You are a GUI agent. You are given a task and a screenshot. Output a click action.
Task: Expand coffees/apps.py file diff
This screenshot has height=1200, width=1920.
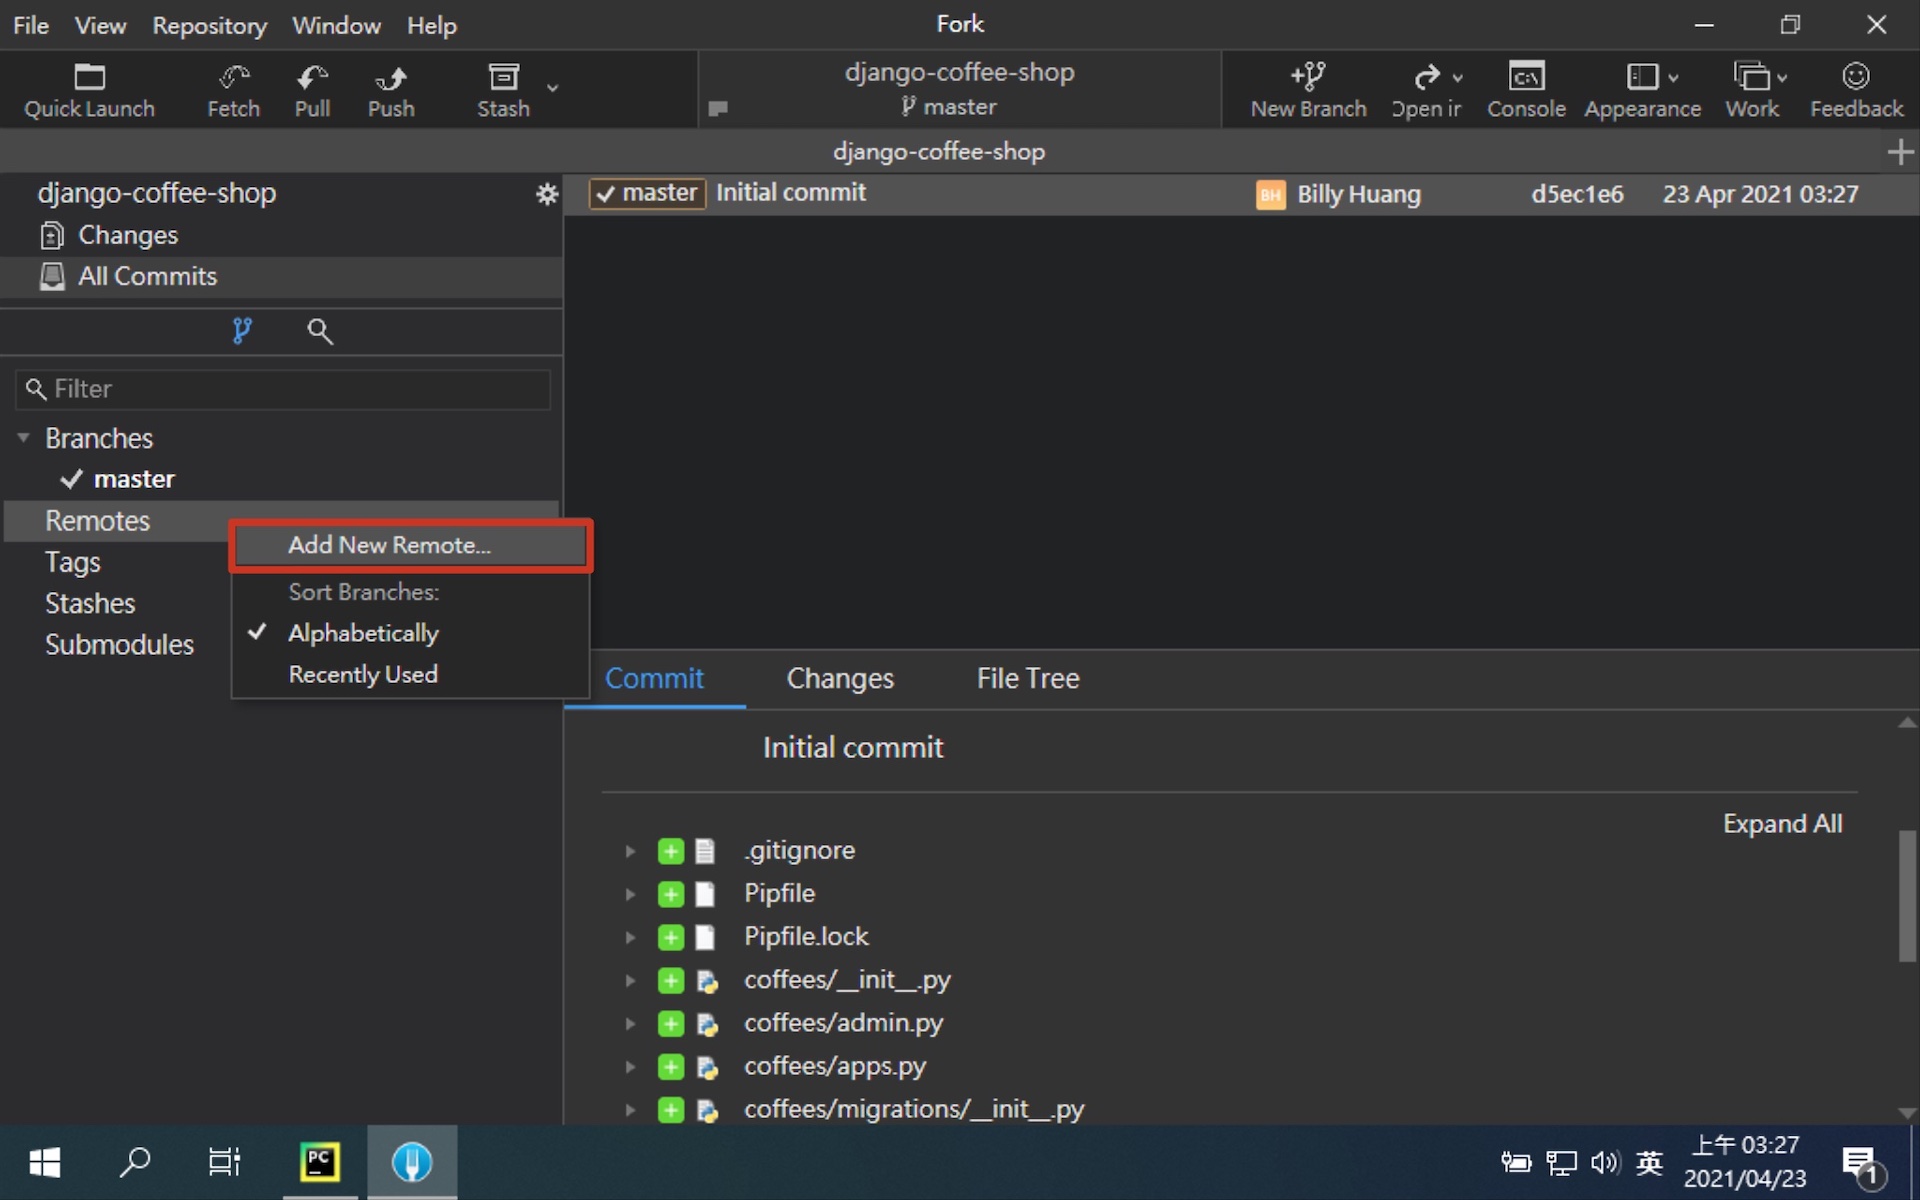630,1066
